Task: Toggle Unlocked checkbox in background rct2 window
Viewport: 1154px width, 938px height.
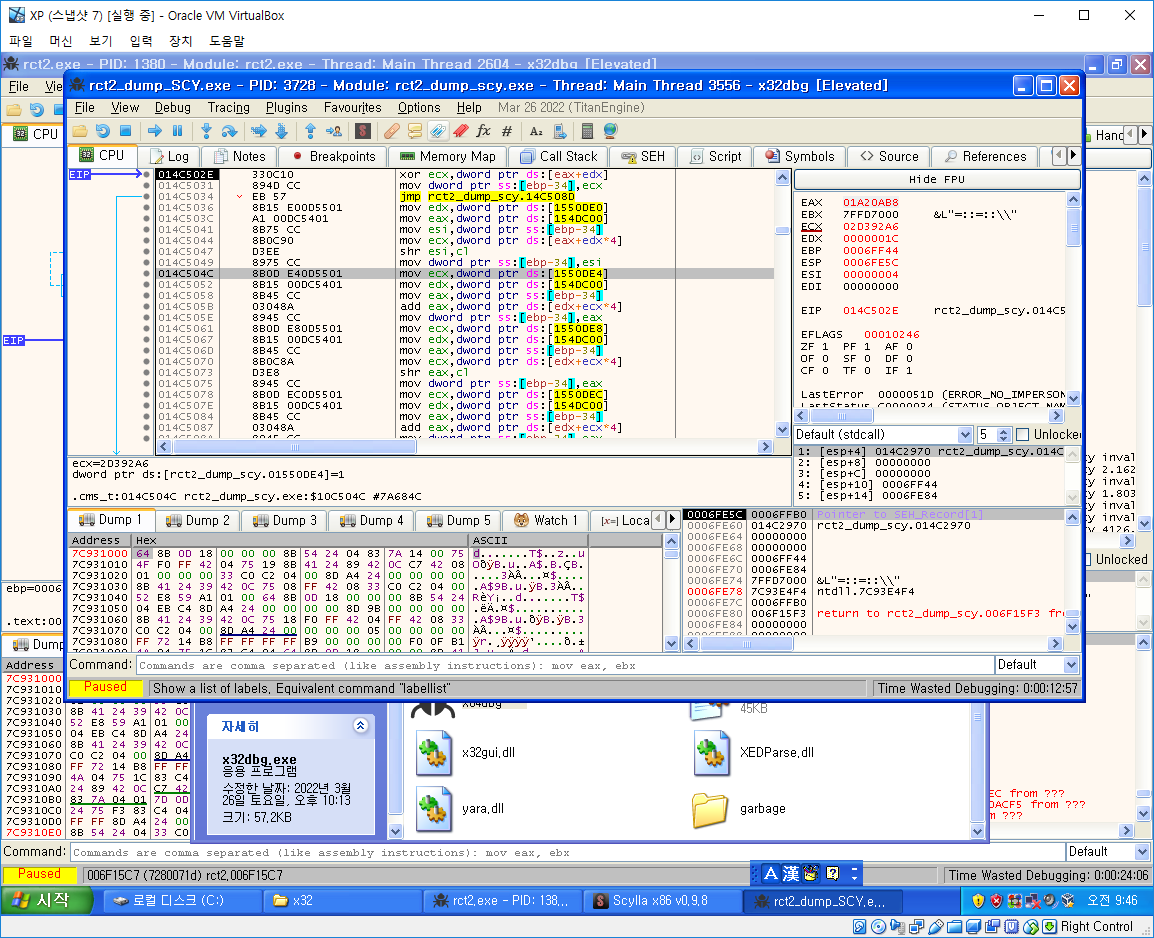Action: click(1088, 560)
